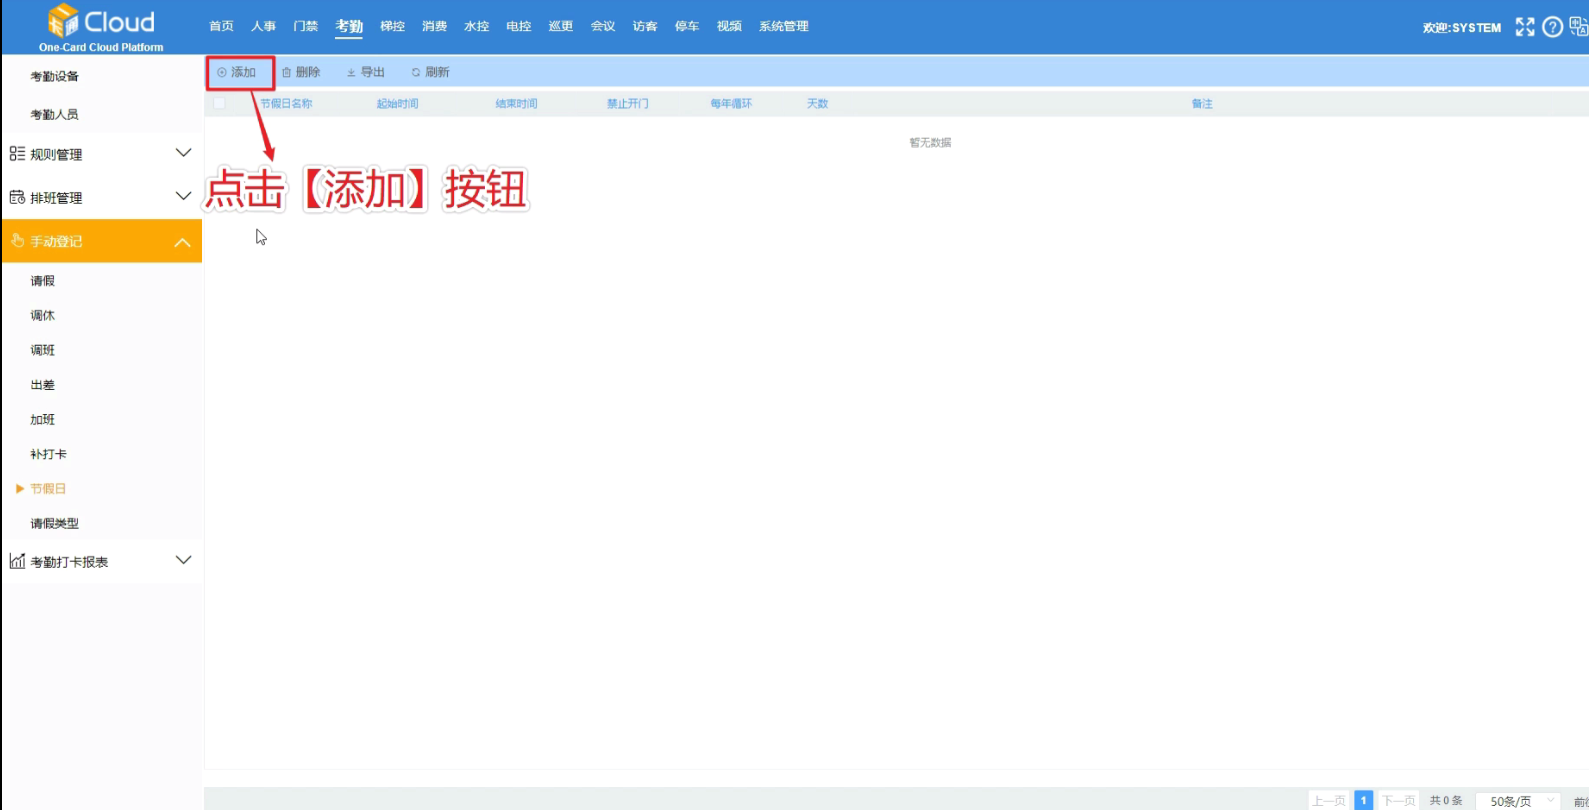
Task: Open the 首页 top menu
Action: tap(221, 26)
